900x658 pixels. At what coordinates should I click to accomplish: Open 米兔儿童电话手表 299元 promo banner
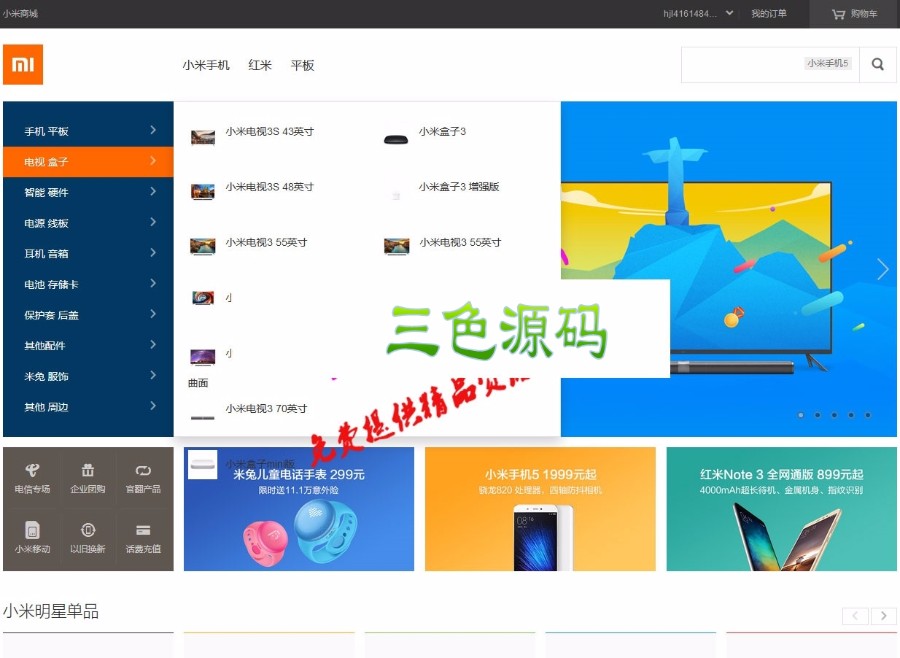click(298, 509)
